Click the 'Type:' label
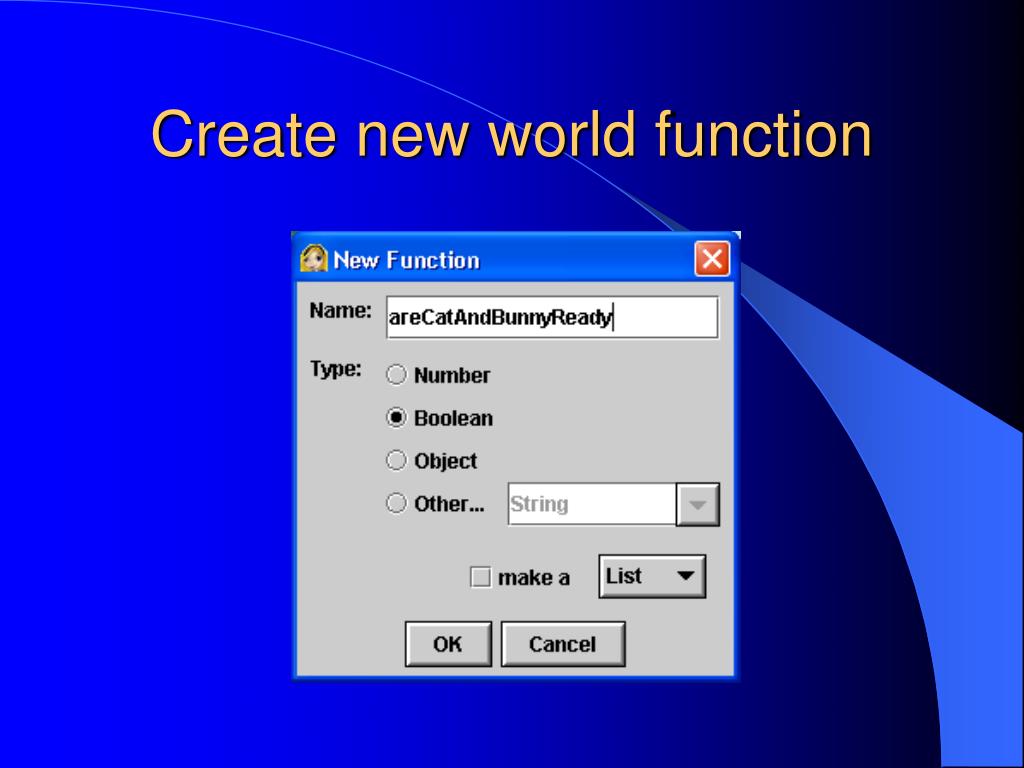Image resolution: width=1024 pixels, height=768 pixels. 336,369
